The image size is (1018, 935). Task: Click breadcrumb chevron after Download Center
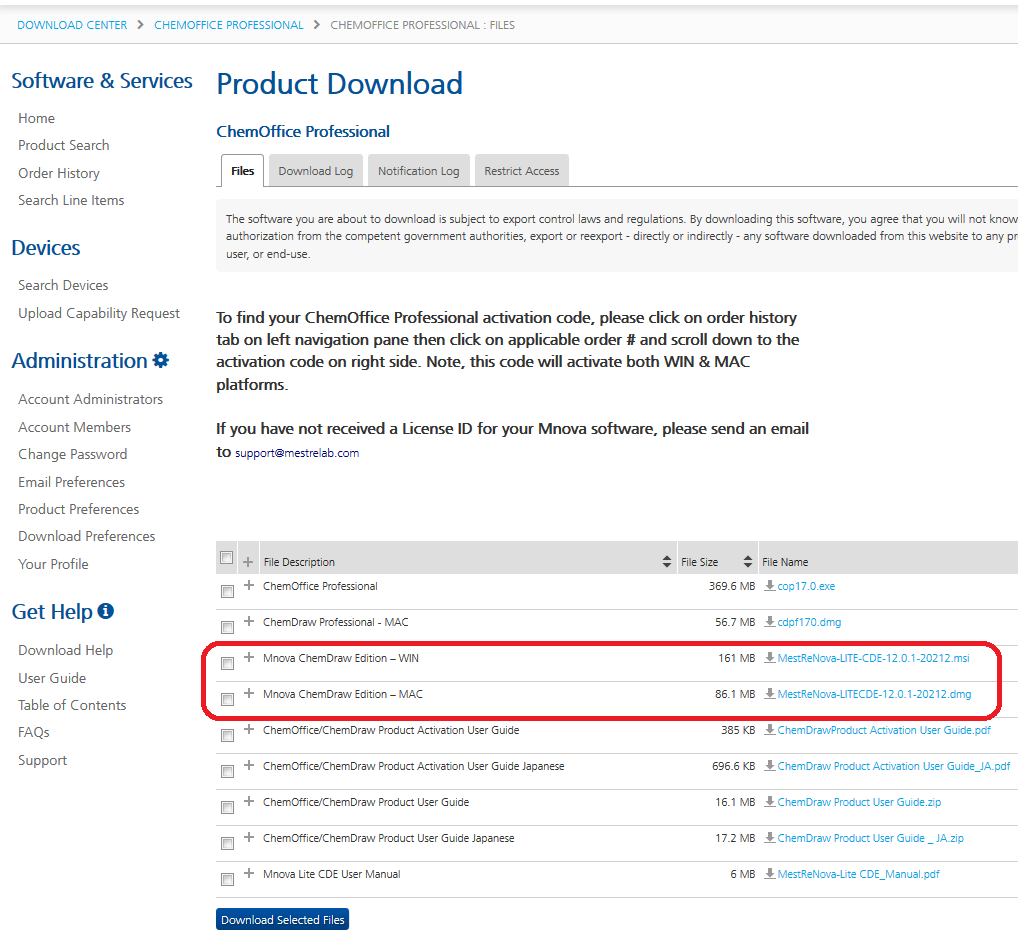tap(140, 25)
